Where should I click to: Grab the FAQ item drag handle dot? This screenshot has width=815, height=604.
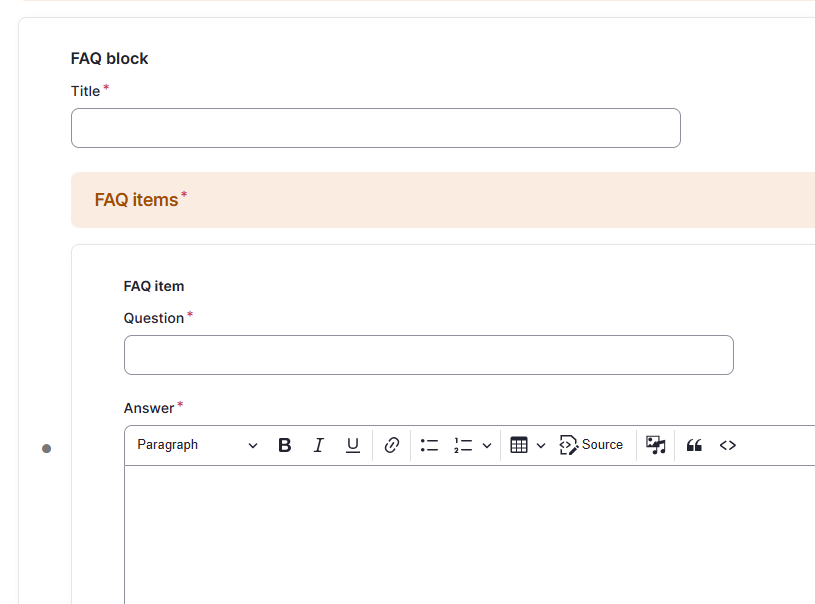[x=46, y=449]
